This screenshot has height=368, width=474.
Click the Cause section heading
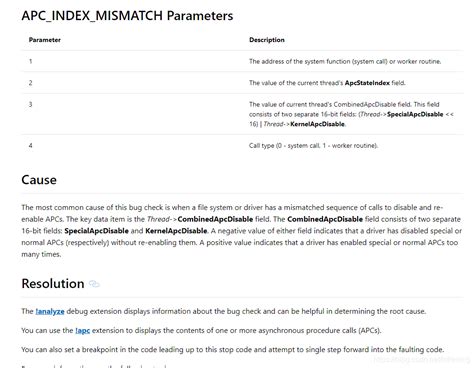point(39,180)
